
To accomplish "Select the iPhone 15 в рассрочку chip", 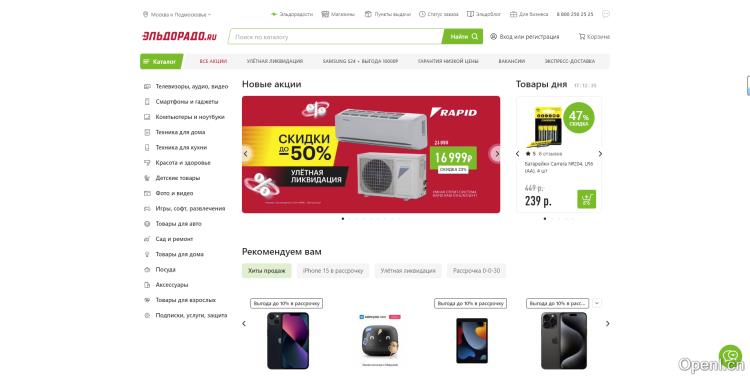I will click(333, 271).
